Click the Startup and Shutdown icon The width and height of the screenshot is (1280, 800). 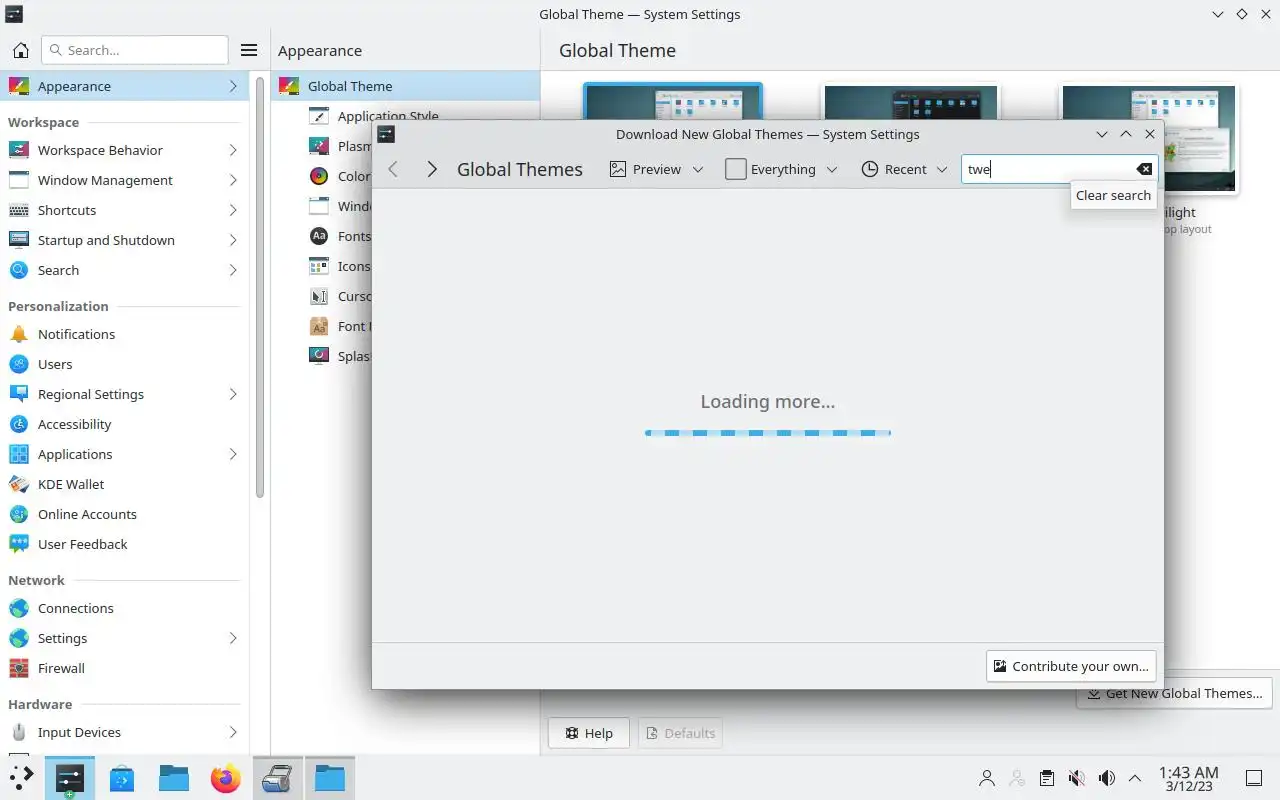point(19,240)
